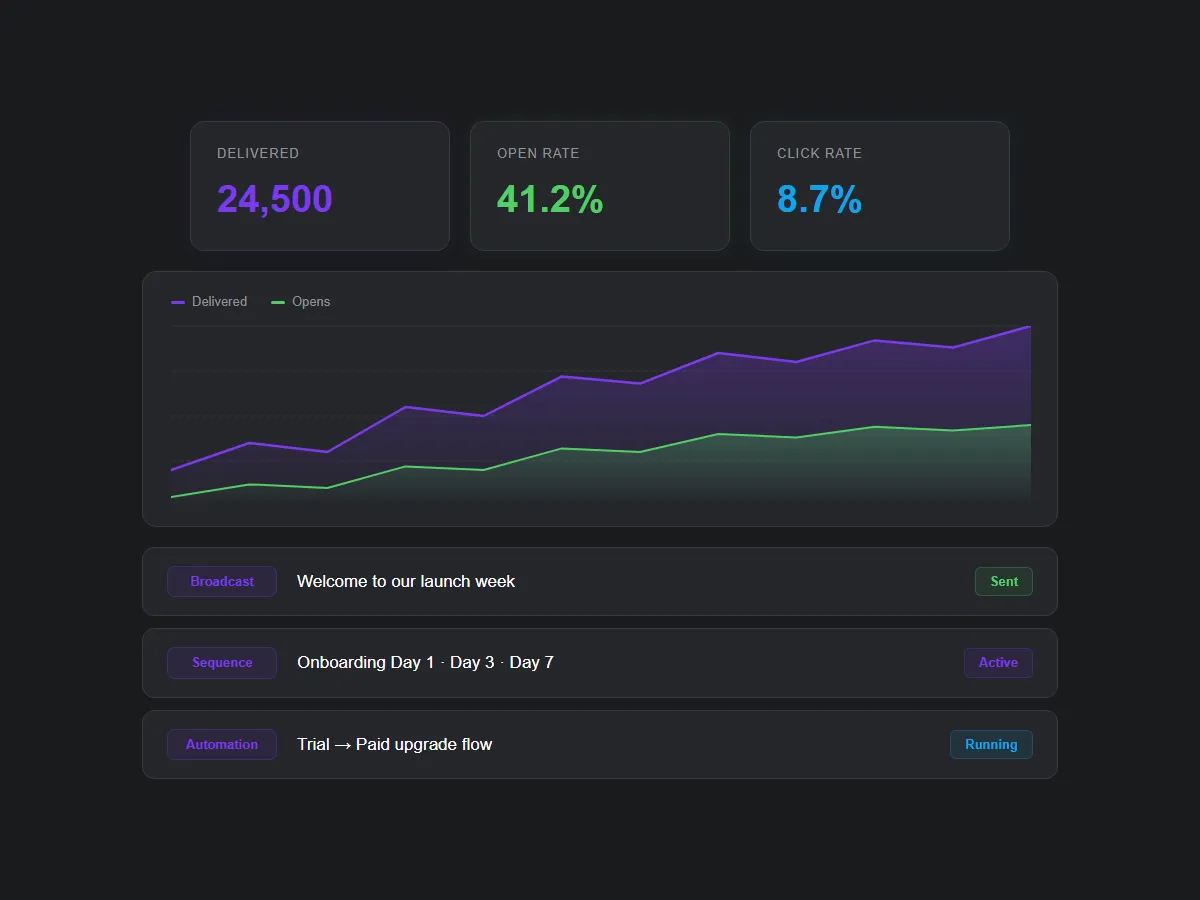Select the OPEN RATE card heading
Screen dimensions: 1200x900
[x=538, y=153]
